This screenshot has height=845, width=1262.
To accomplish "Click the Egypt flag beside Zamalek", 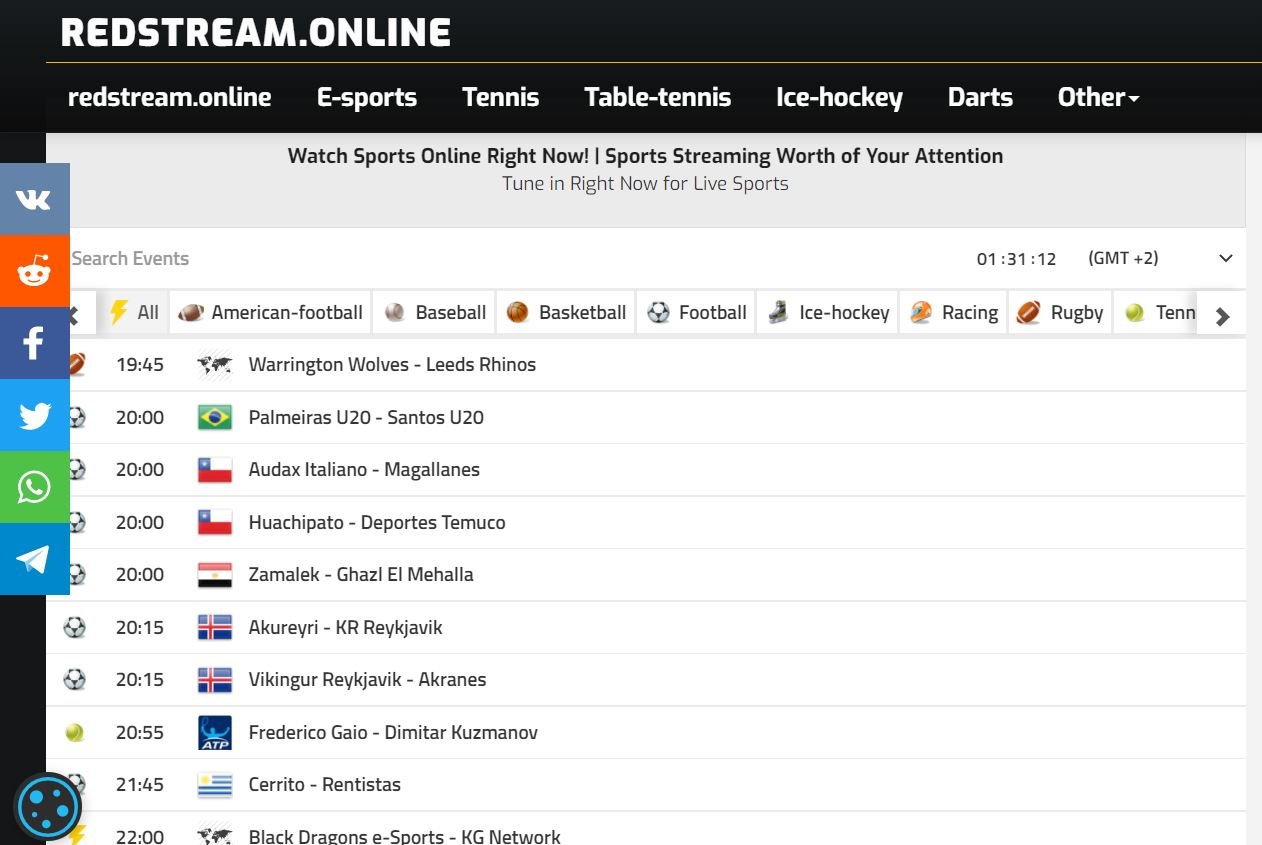I will point(215,575).
